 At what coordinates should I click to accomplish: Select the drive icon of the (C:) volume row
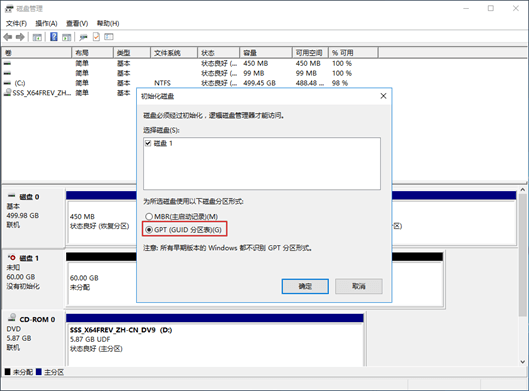pyautogui.click(x=7, y=83)
